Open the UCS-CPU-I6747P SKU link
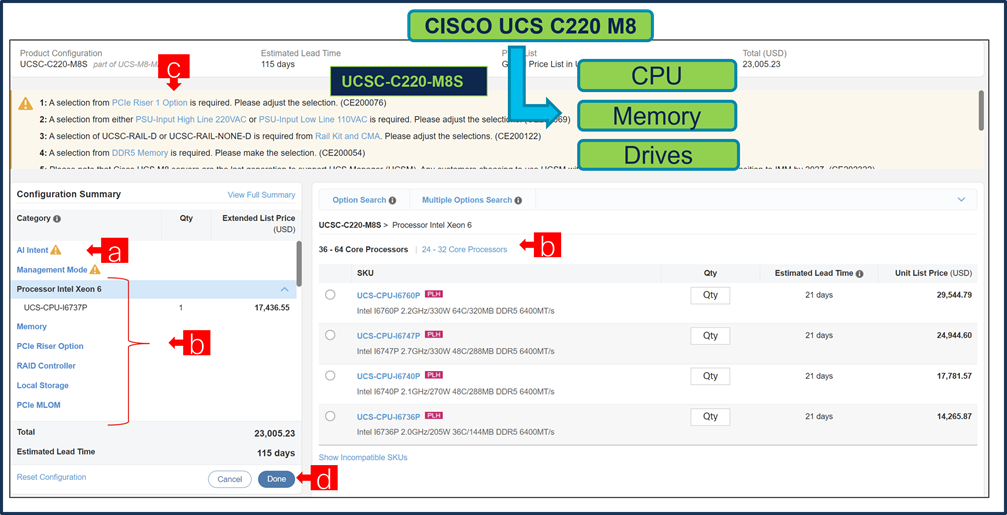Screen dimensions: 1007x515 (389, 336)
